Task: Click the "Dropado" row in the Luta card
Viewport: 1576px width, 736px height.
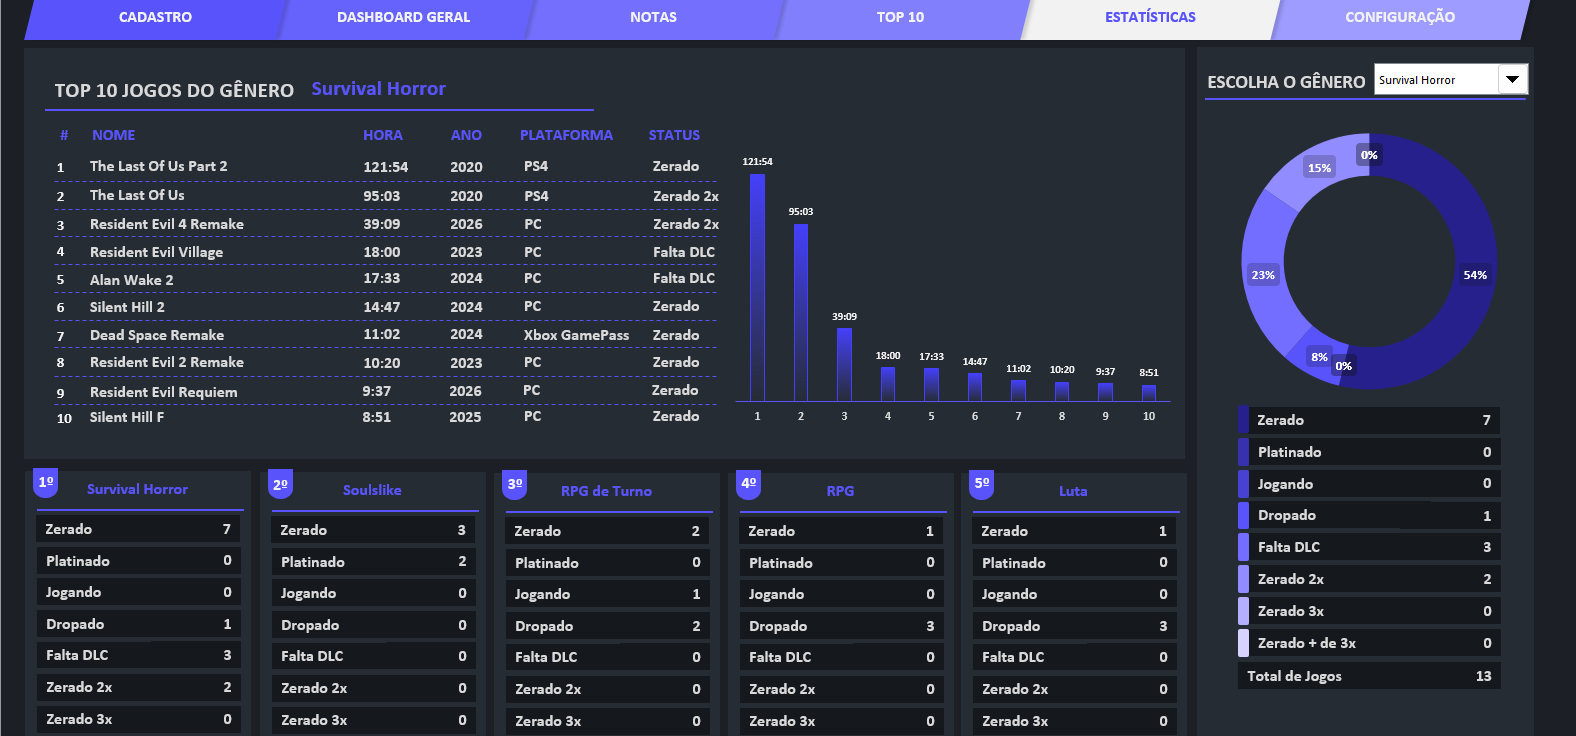Action: click(x=1075, y=626)
